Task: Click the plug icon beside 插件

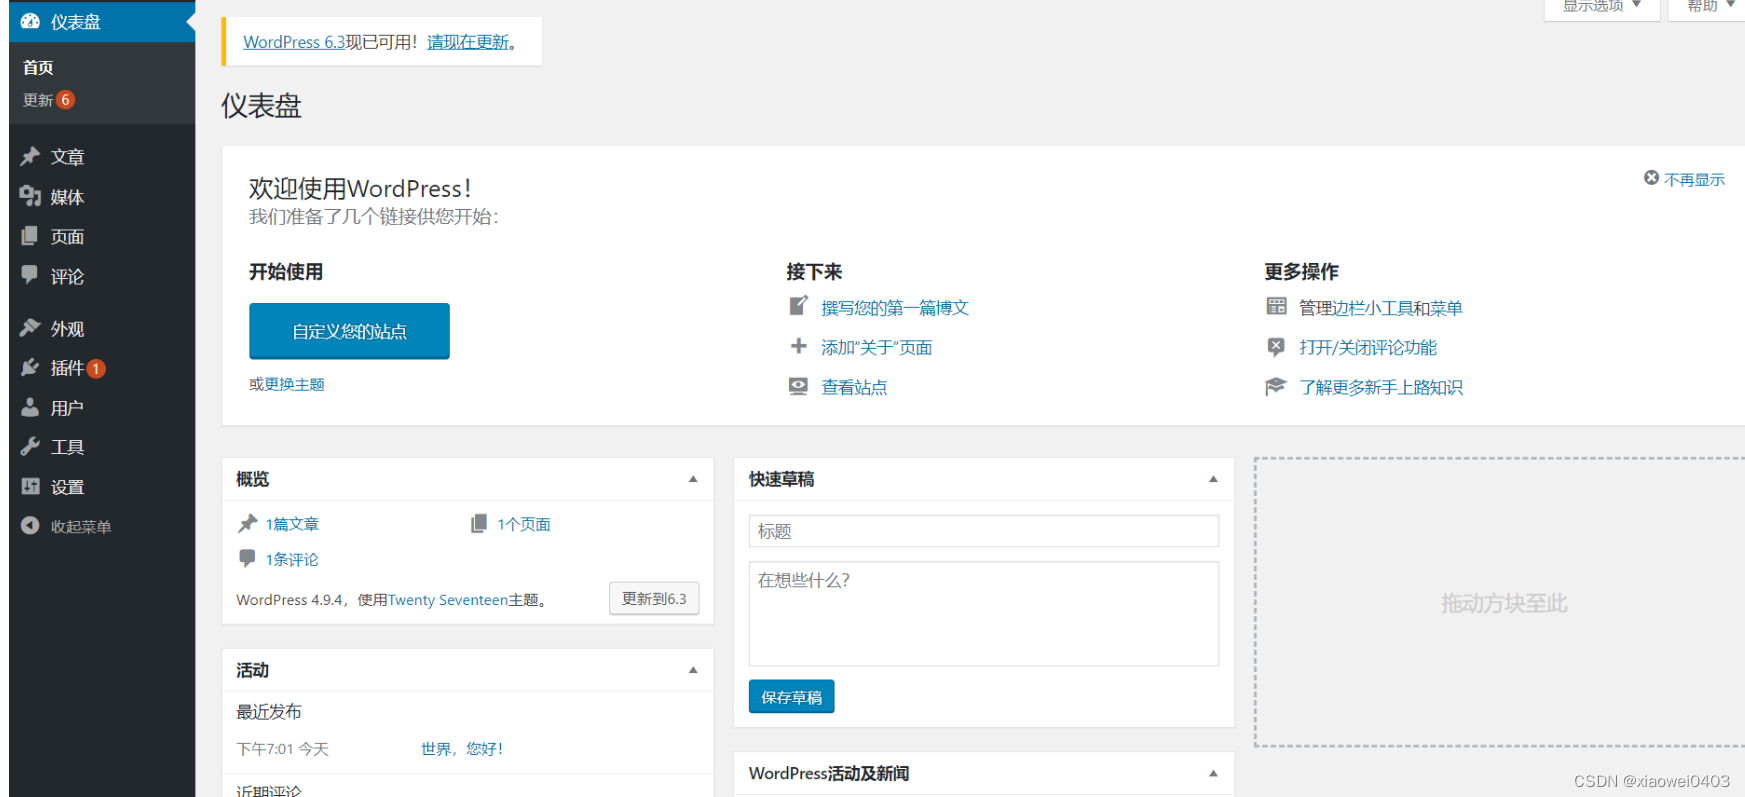Action: click(30, 367)
